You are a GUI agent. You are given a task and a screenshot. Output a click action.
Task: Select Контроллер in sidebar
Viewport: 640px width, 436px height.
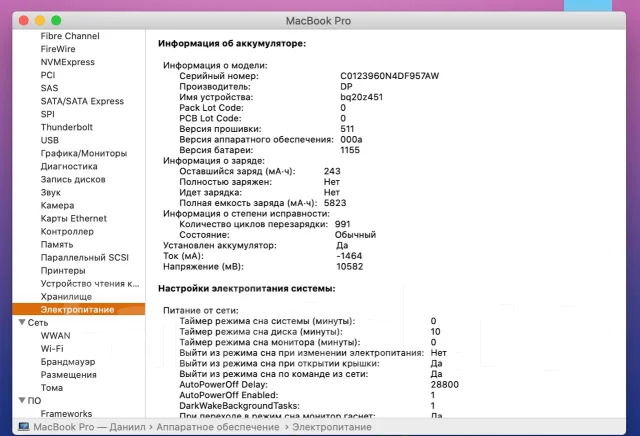coord(67,232)
